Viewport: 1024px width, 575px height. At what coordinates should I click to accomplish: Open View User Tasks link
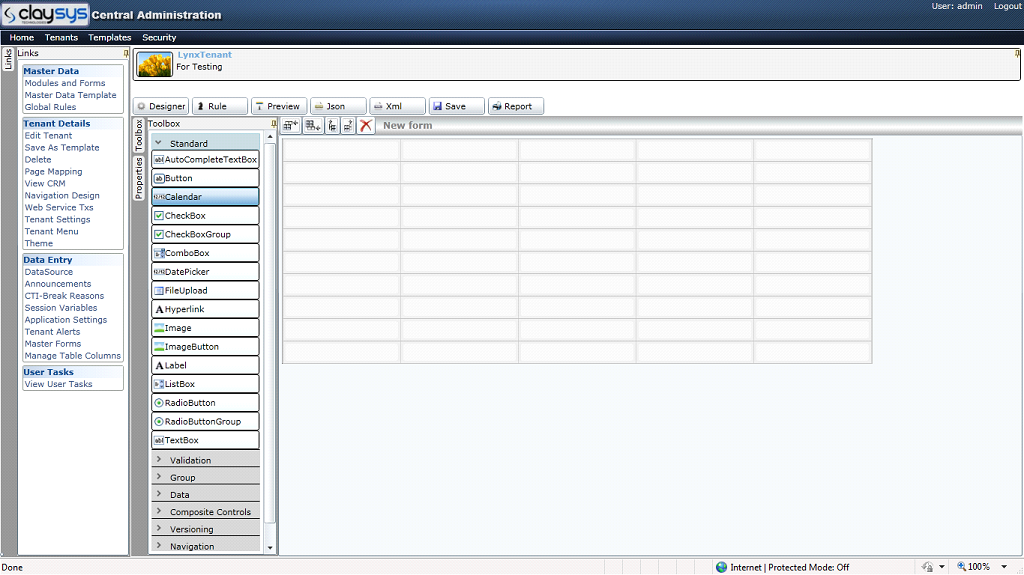click(x=58, y=384)
